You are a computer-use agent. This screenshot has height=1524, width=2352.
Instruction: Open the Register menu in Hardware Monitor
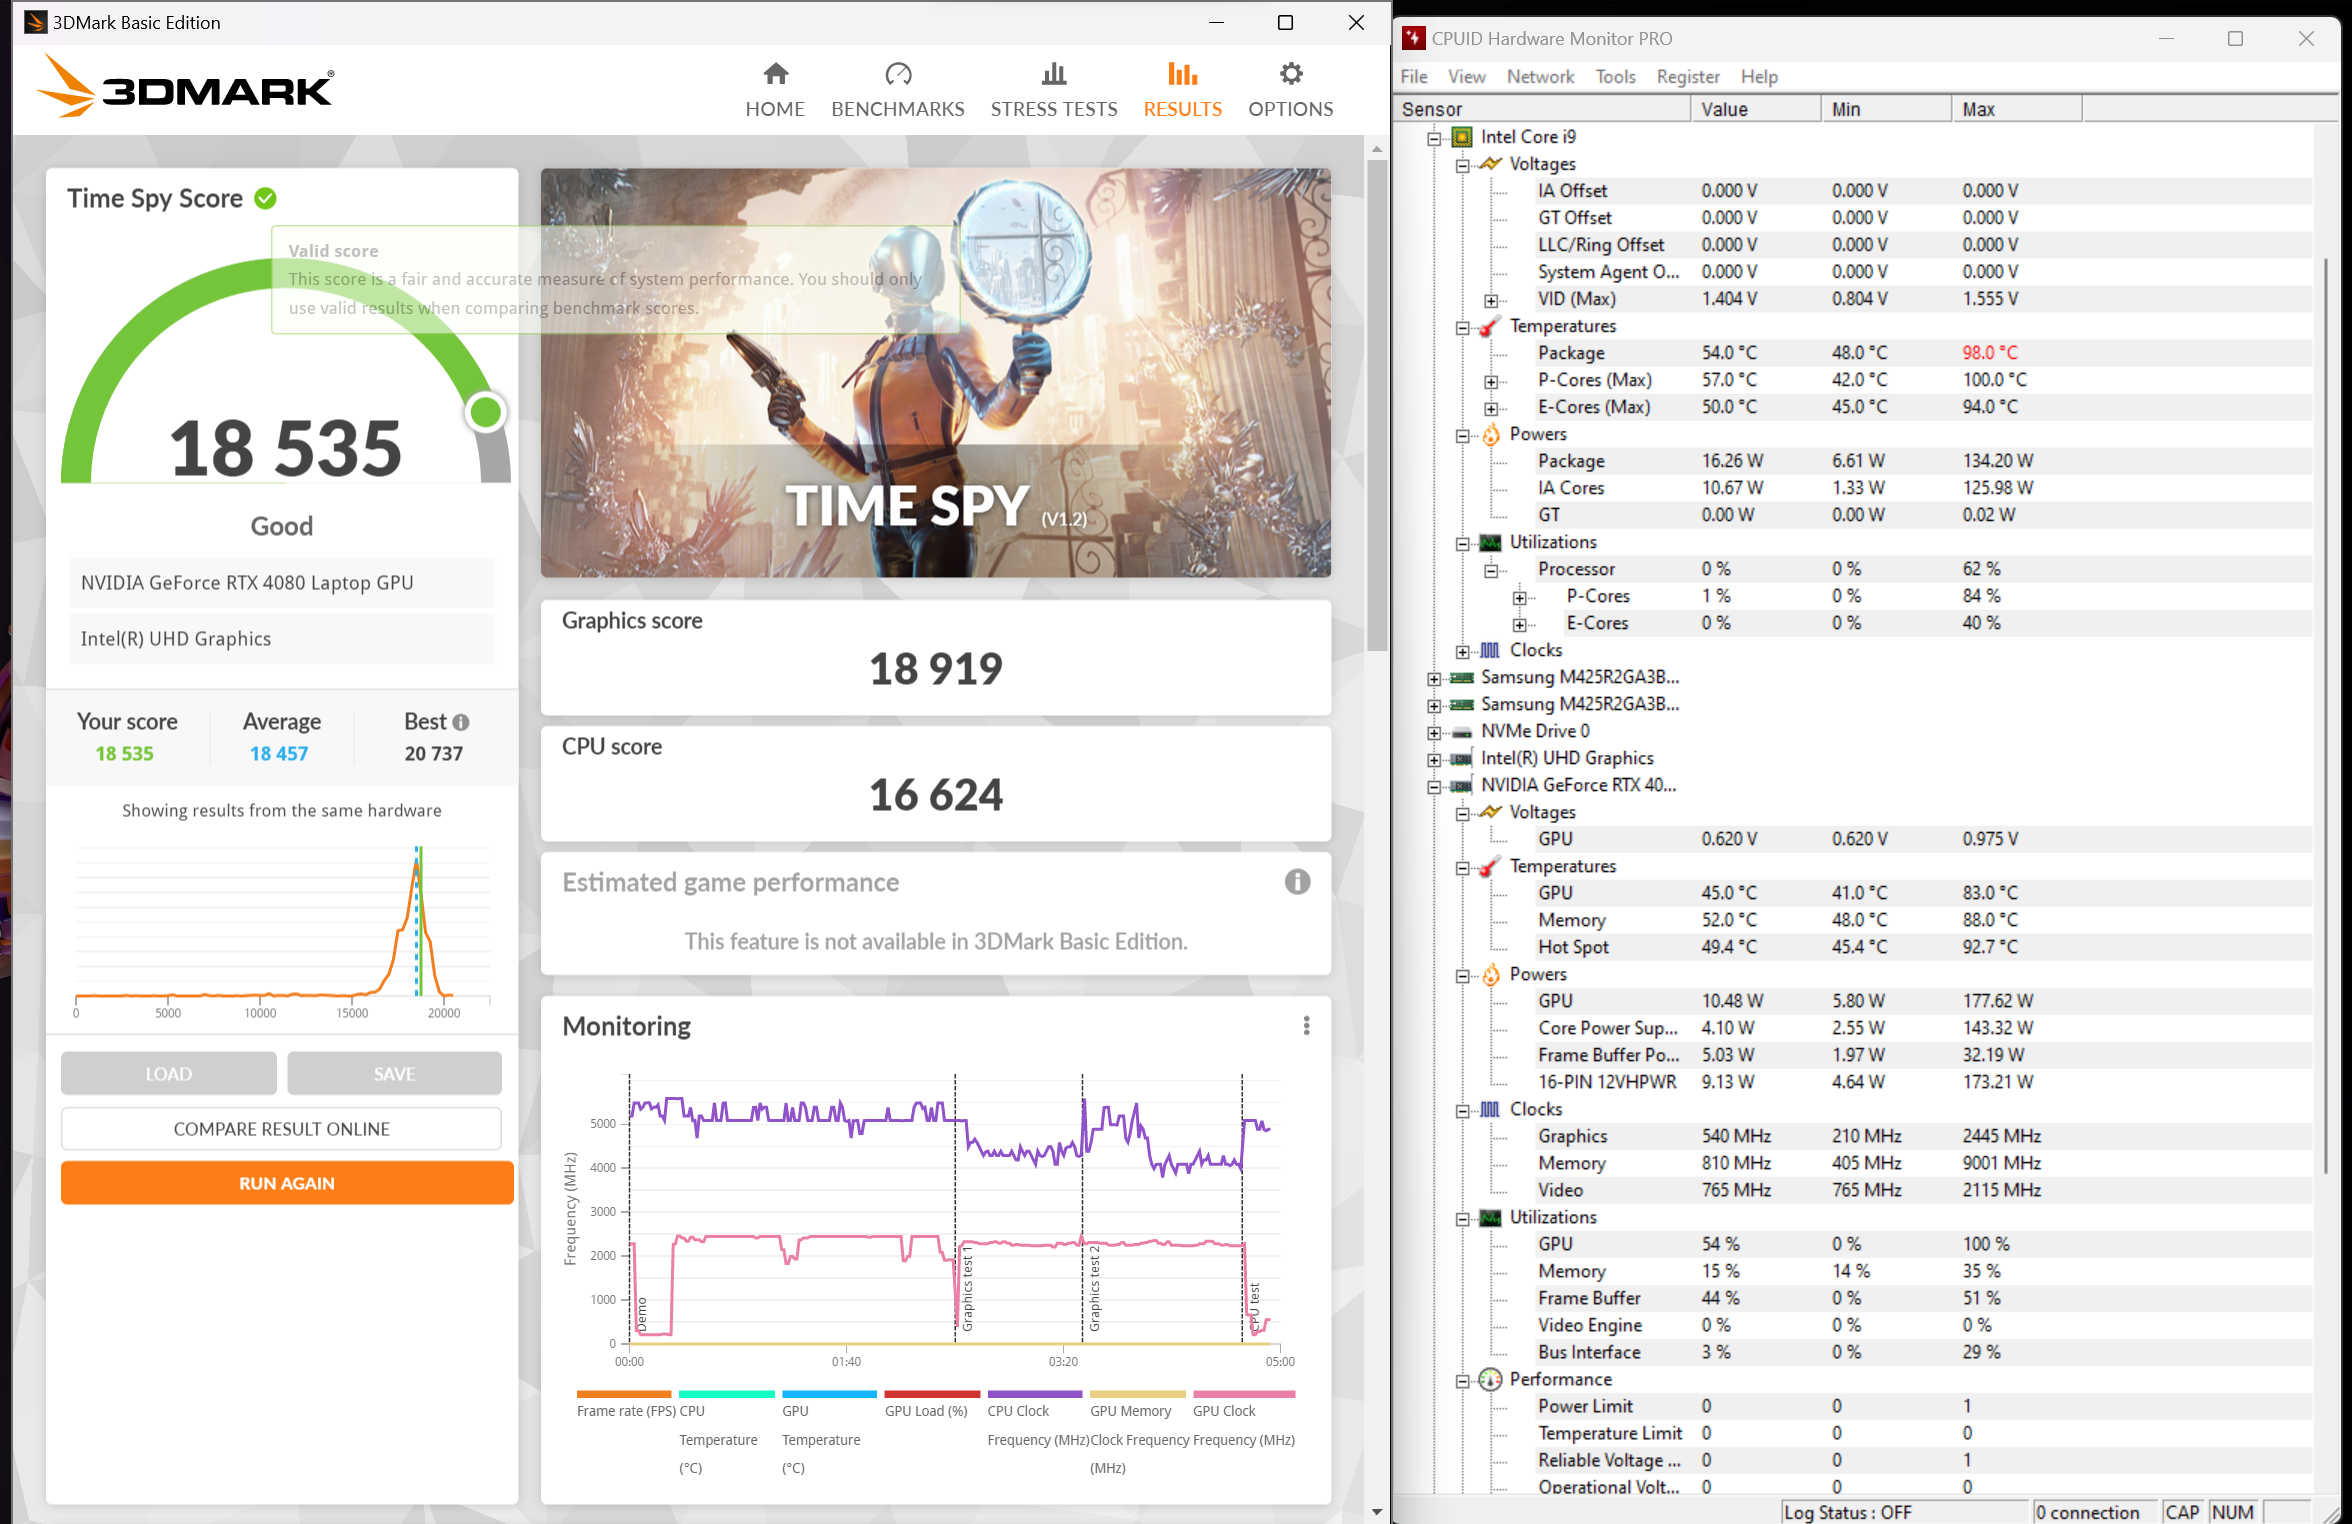click(1688, 77)
